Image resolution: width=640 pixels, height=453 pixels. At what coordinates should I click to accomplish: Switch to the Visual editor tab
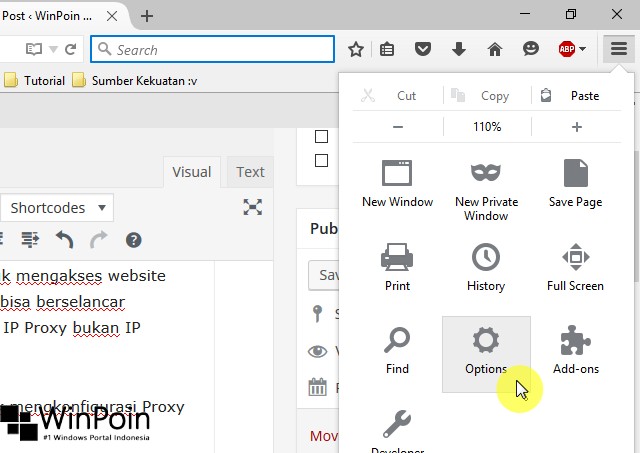192,172
